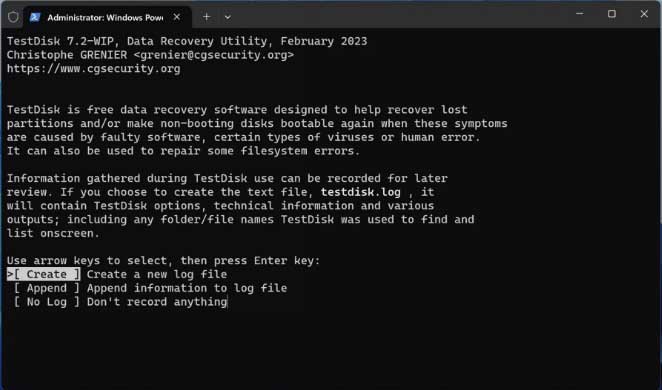Minimize the terminal window
662x390 pixels.
[580, 14]
